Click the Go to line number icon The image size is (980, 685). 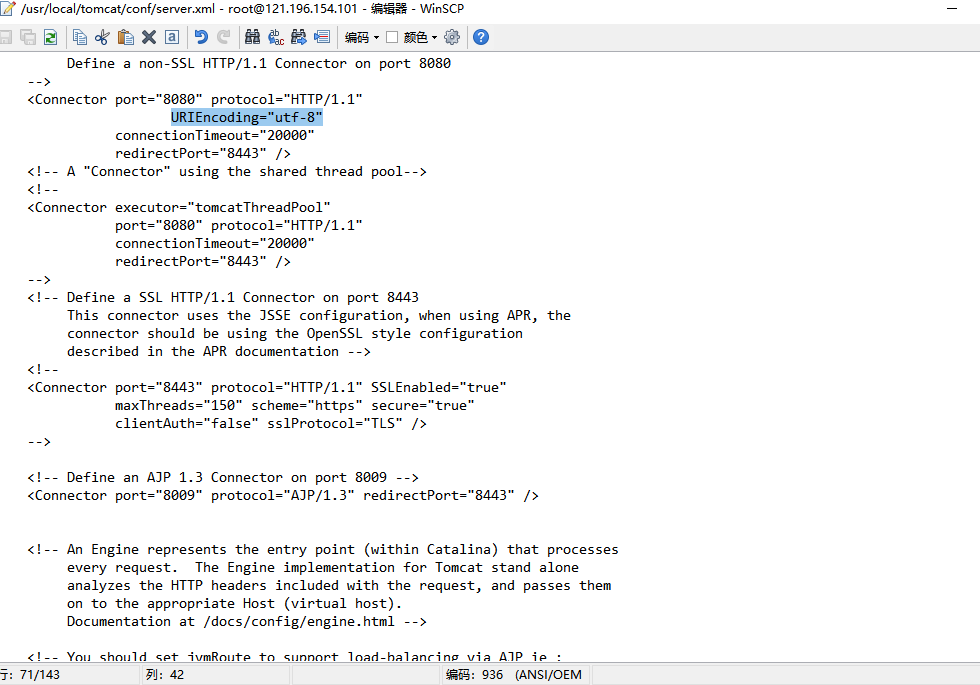point(322,38)
